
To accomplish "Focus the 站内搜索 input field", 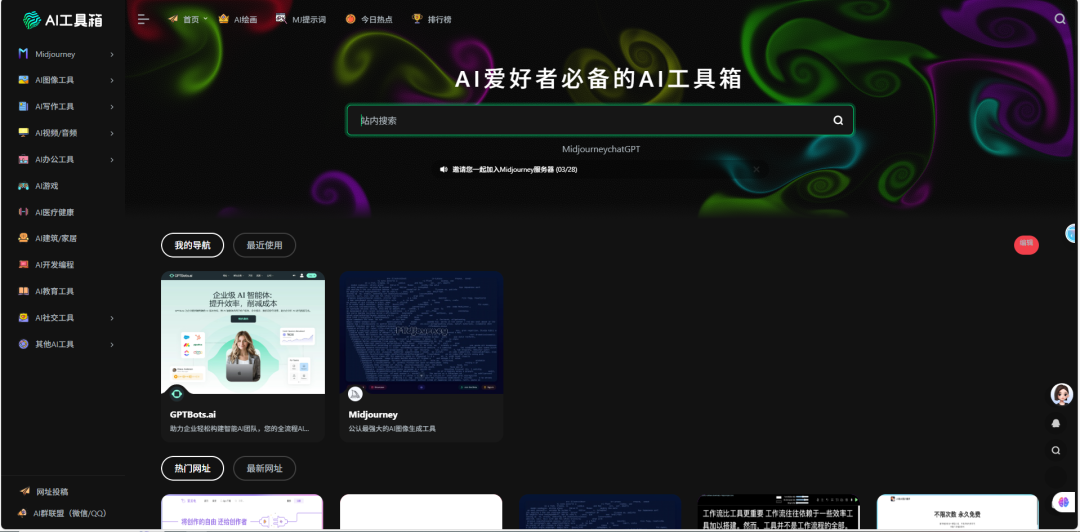I will point(590,120).
